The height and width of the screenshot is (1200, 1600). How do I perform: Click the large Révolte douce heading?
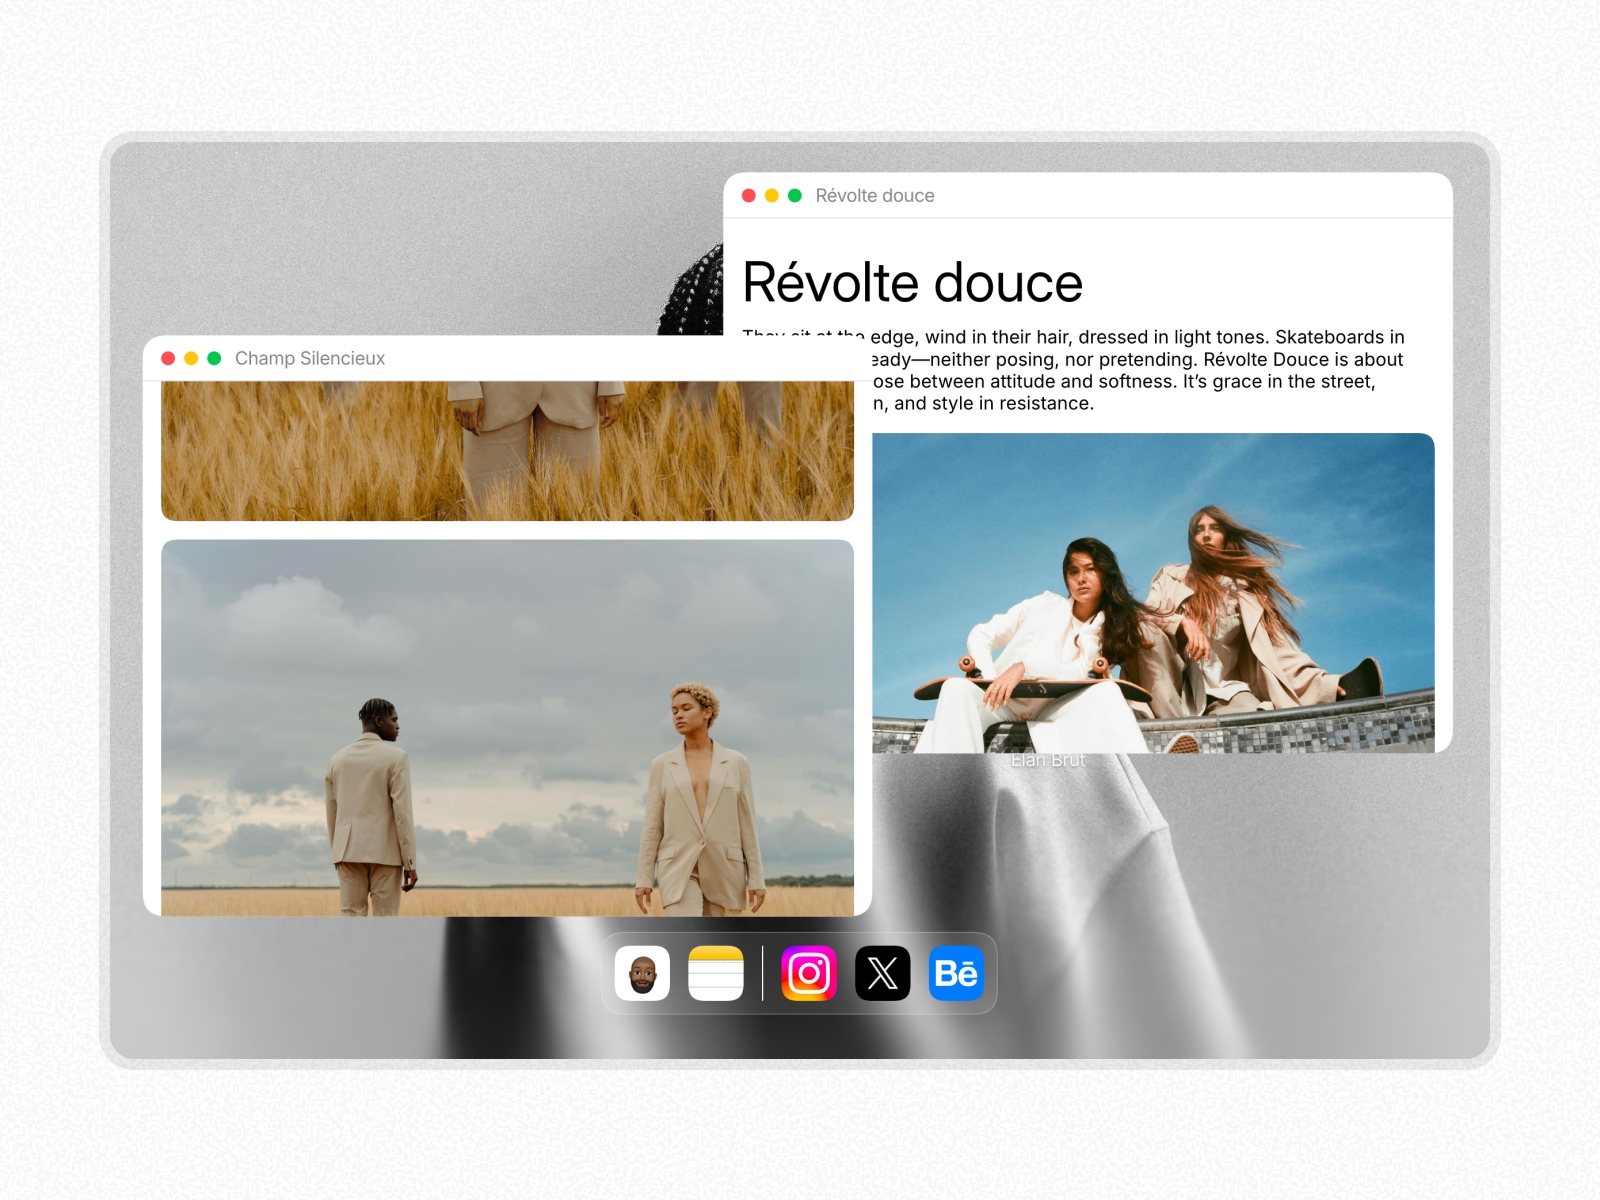click(912, 283)
